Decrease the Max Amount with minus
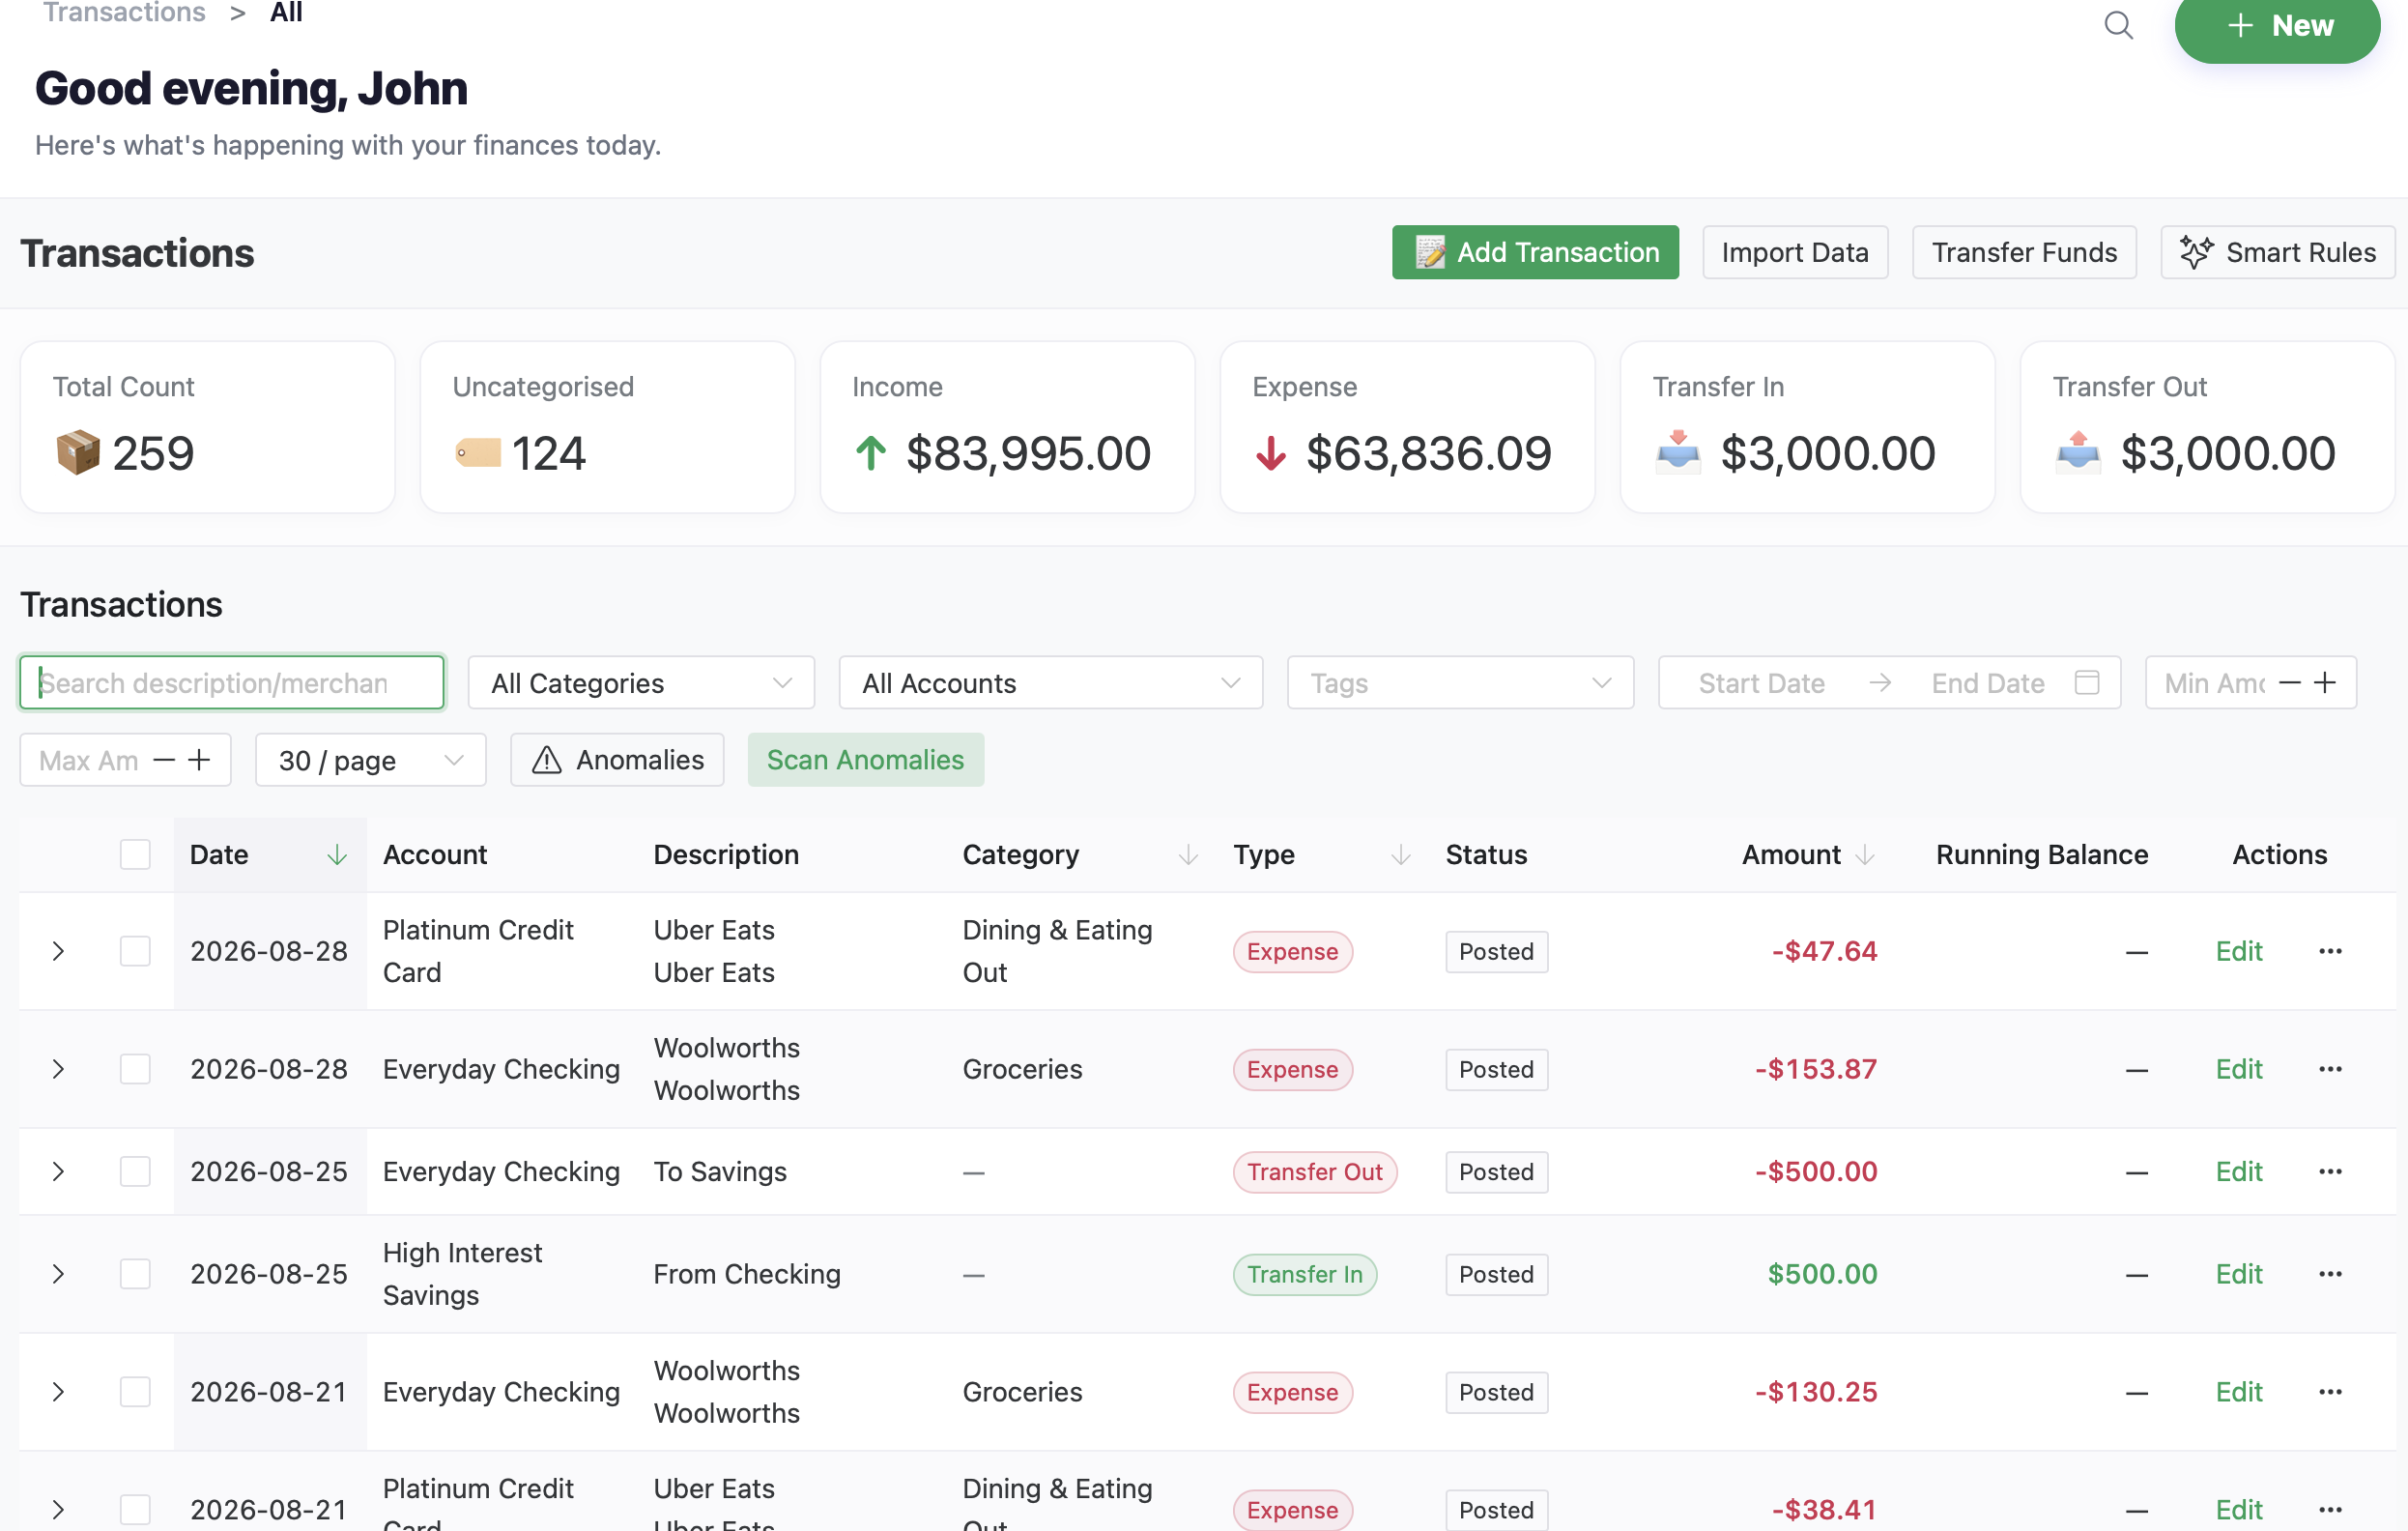The height and width of the screenshot is (1531, 2408). tap(164, 761)
